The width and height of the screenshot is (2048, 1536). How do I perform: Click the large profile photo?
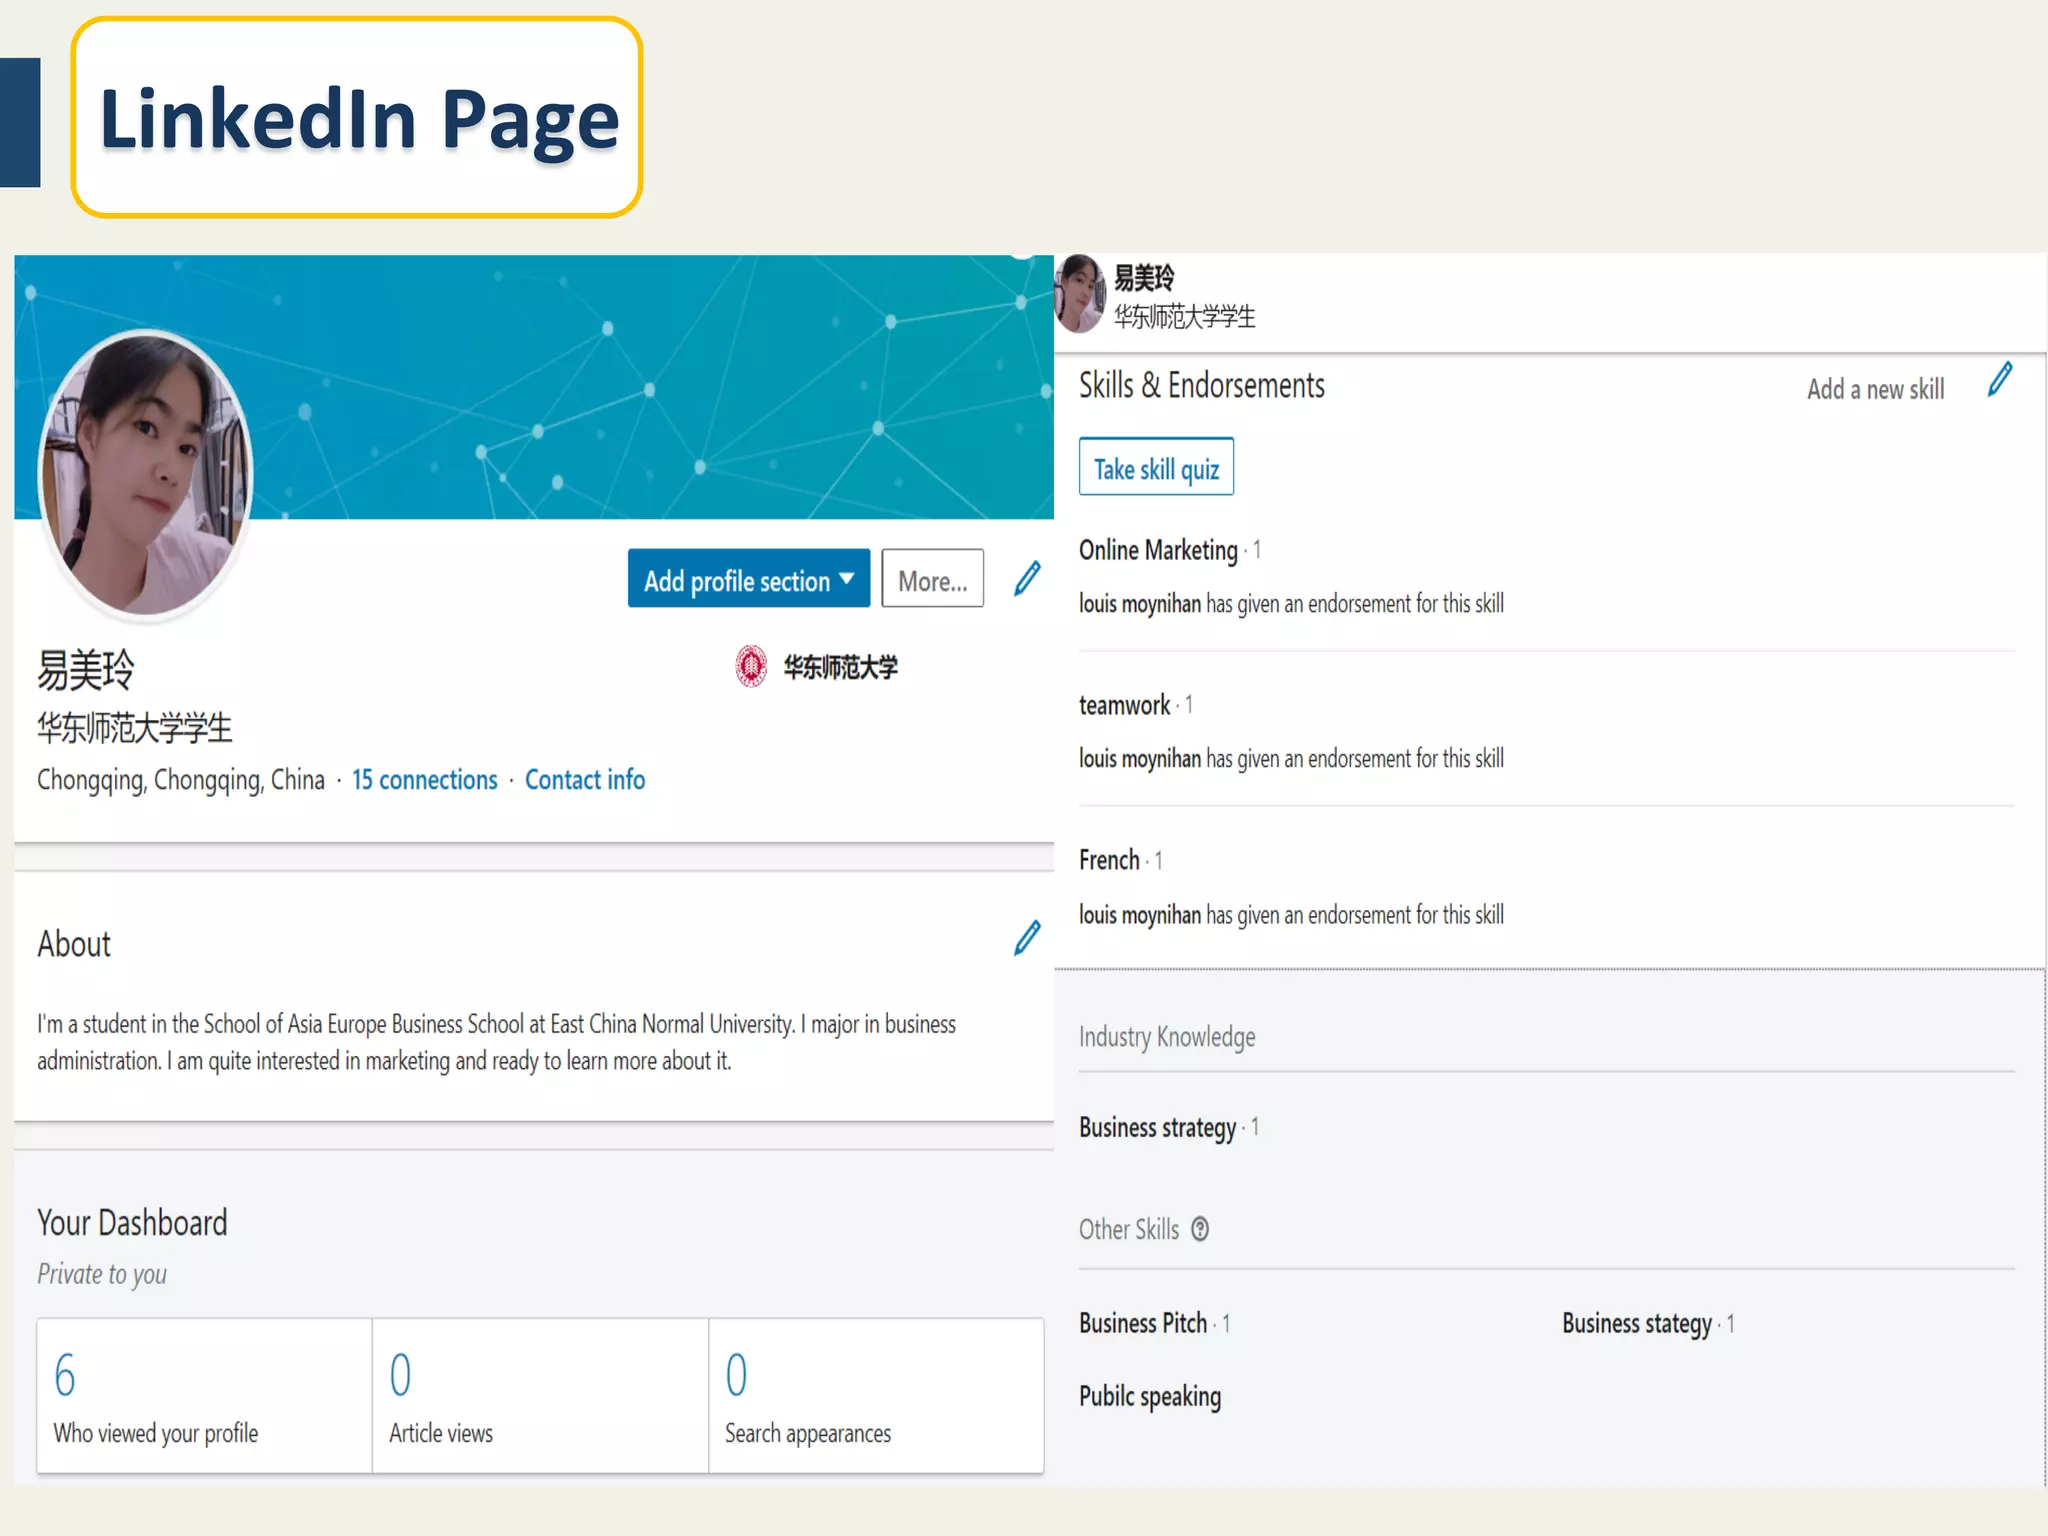(145, 474)
